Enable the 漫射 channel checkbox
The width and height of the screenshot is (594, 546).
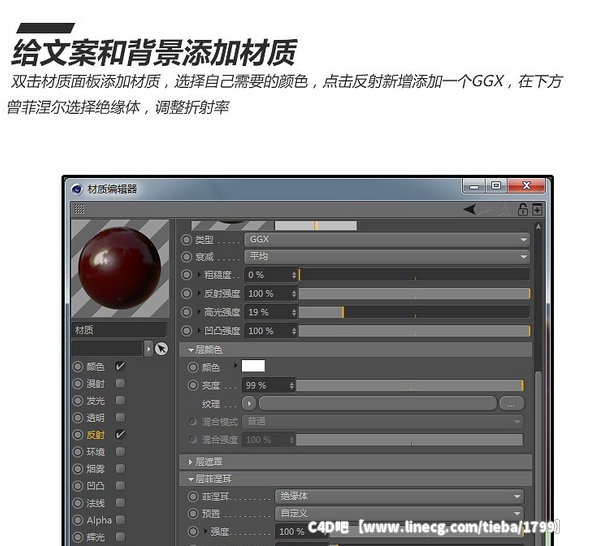point(120,383)
